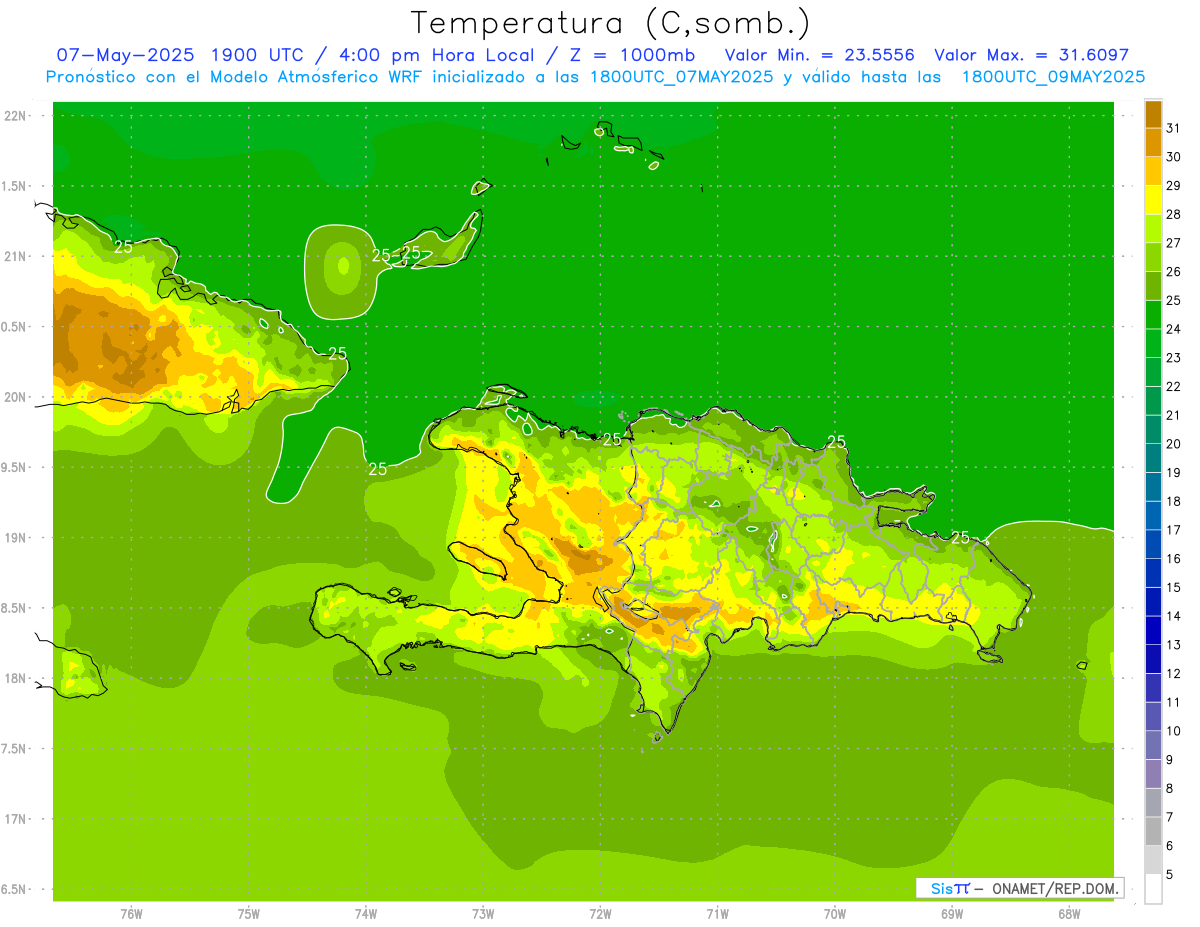Click the 74W longitude axis label
The height and width of the screenshot is (927, 1200).
tap(366, 914)
